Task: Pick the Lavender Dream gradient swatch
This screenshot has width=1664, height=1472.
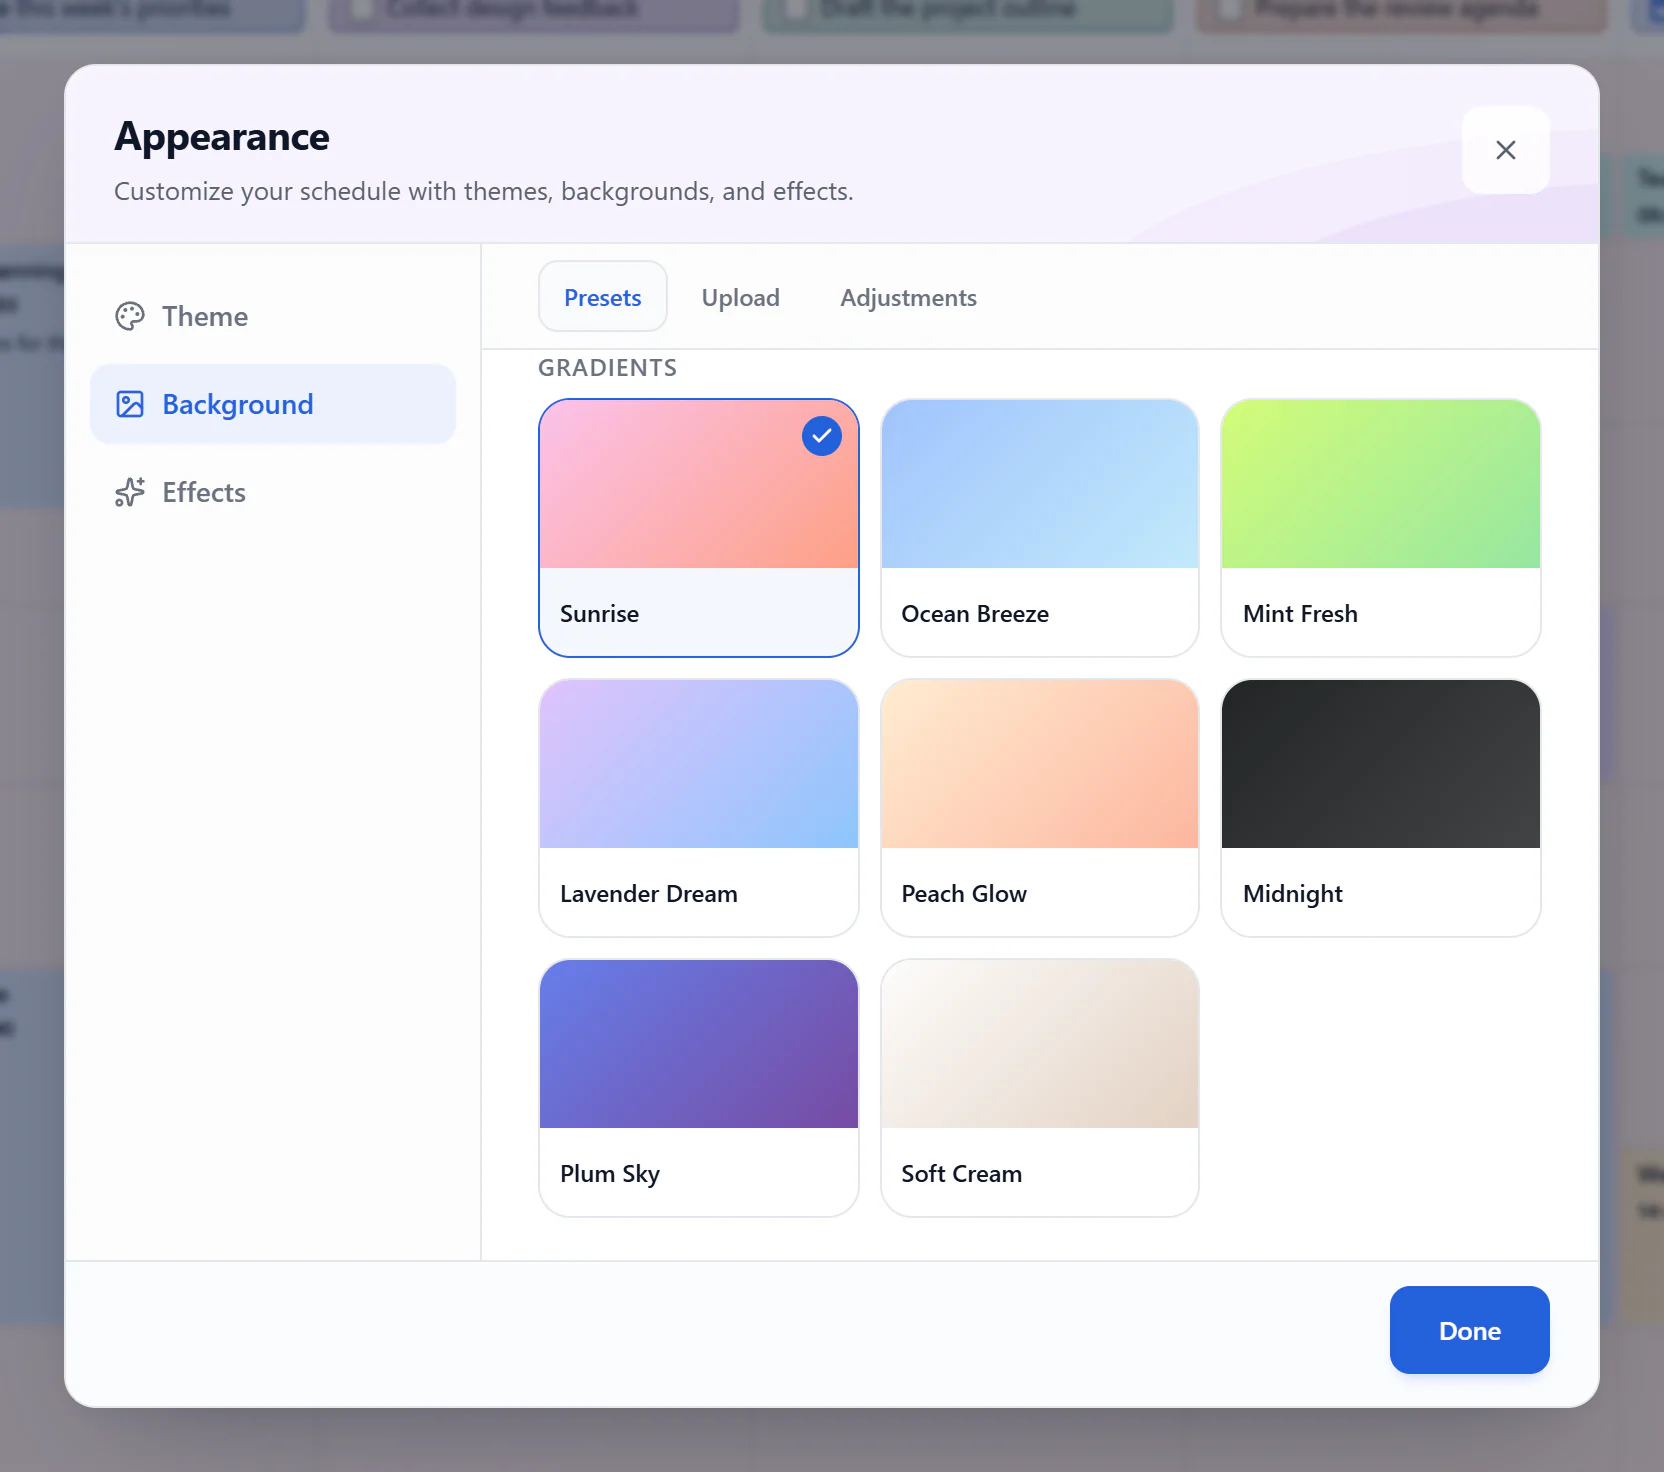Action: [698, 764]
